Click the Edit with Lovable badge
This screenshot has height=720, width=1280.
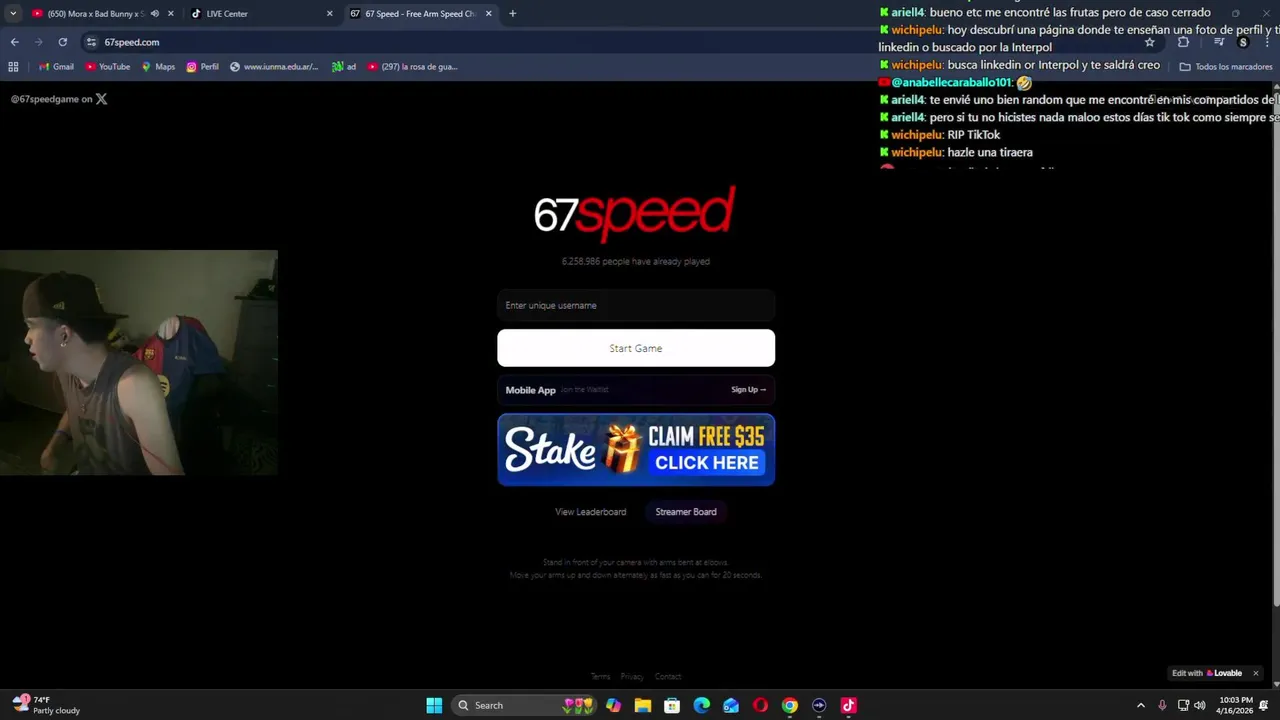click(1207, 673)
